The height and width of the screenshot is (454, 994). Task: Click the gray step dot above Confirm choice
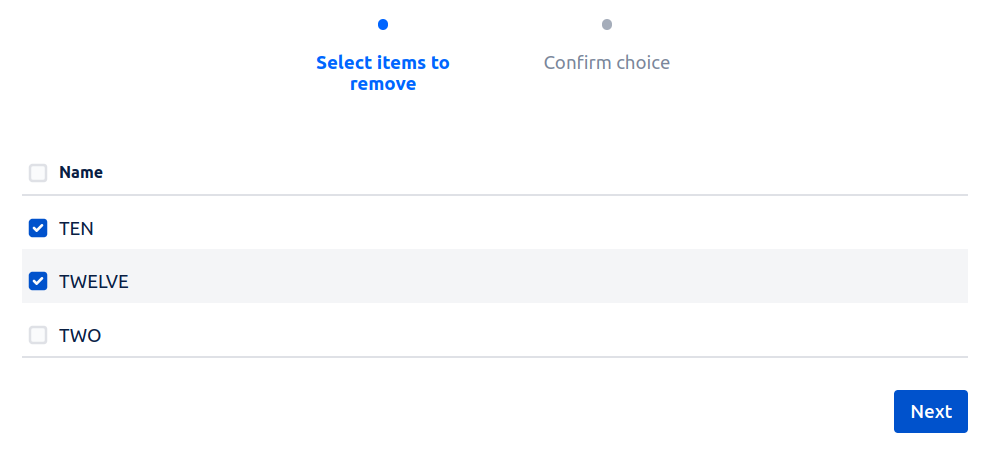[607, 24]
